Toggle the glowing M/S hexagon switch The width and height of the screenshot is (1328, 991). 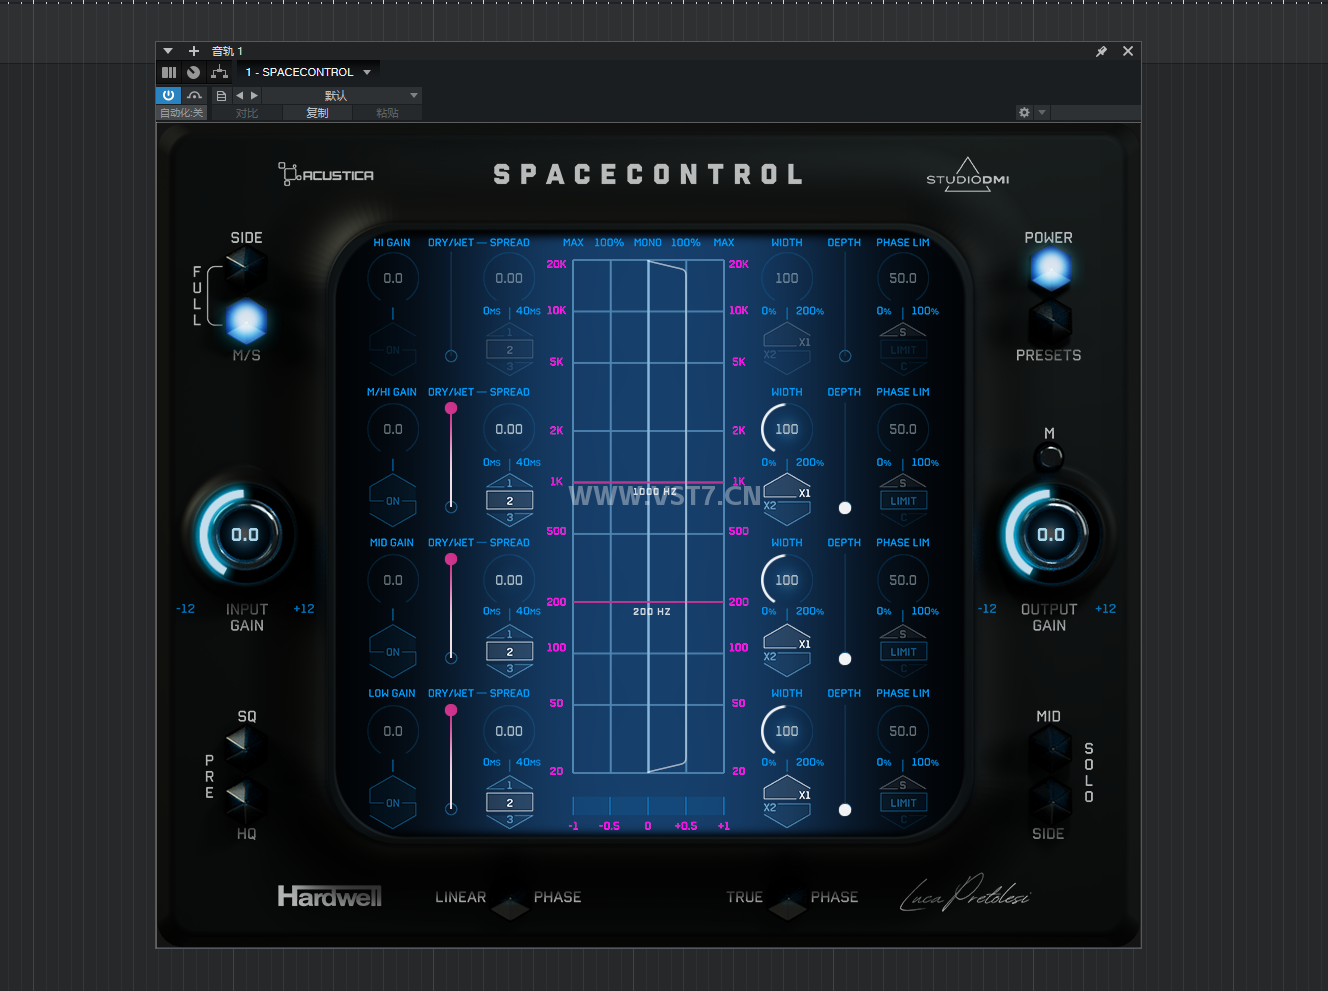click(x=246, y=321)
